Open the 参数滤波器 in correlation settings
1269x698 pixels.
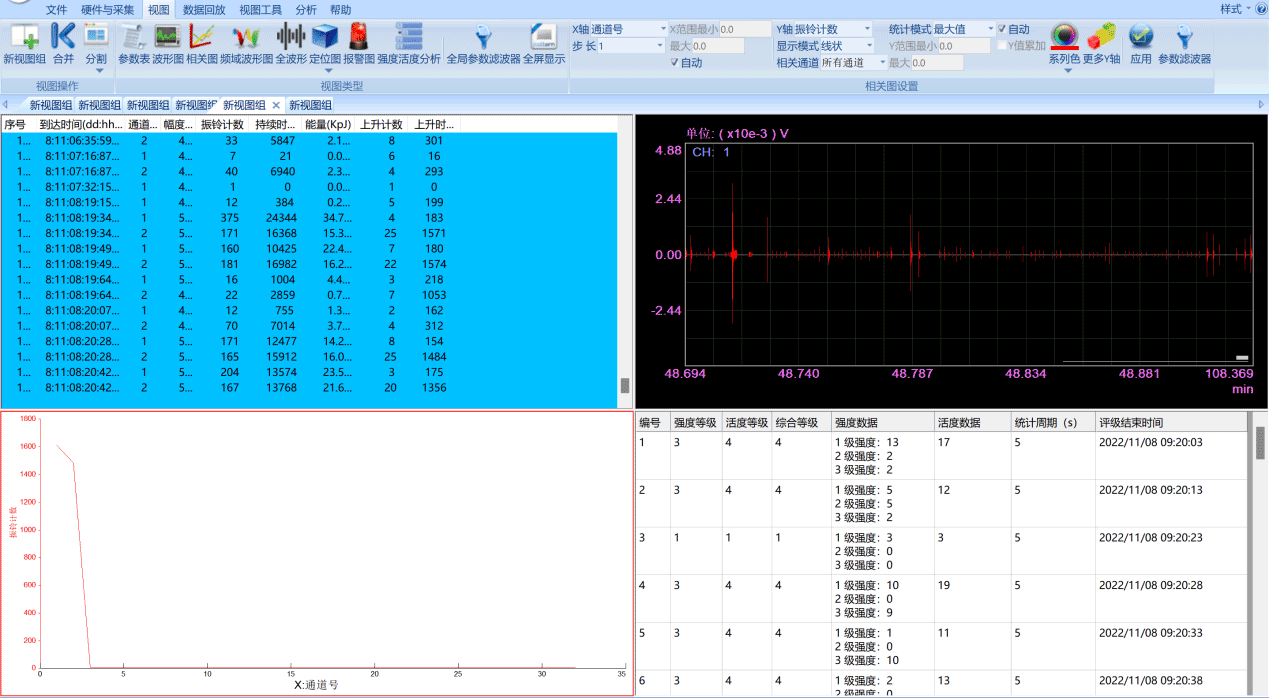1184,45
